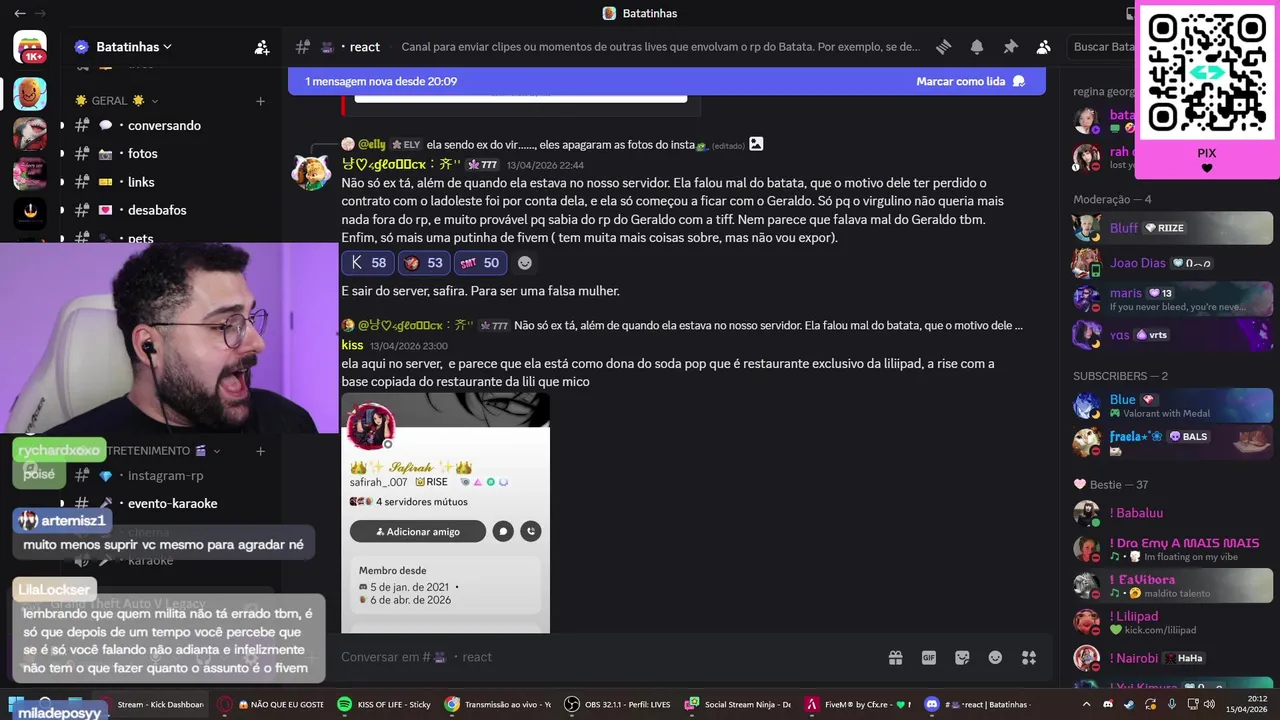Screen dimensions: 1280x720
Task: Show pinned messages with pin icon
Action: 1010,47
